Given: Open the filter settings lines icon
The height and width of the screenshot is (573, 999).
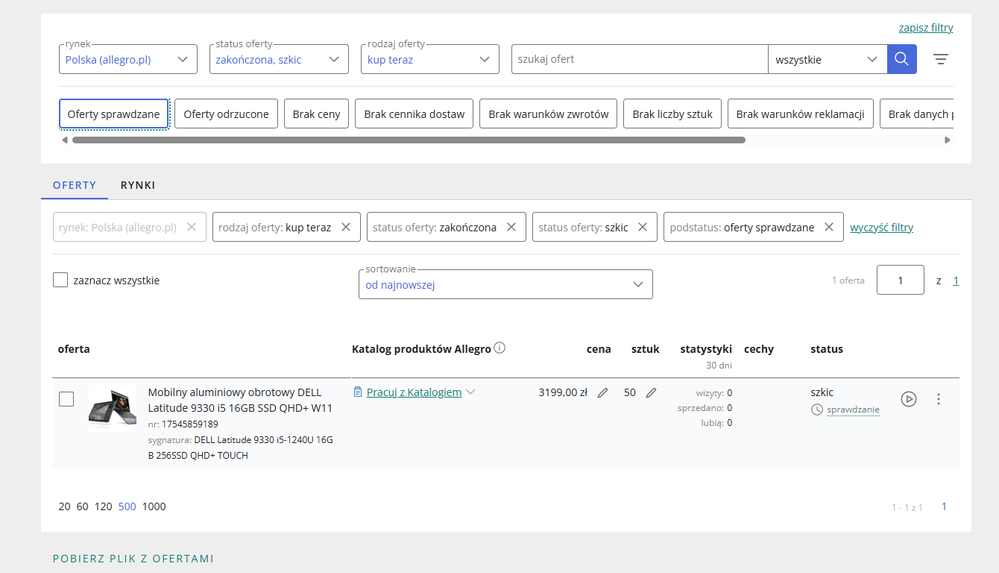Looking at the screenshot, I should tap(940, 59).
